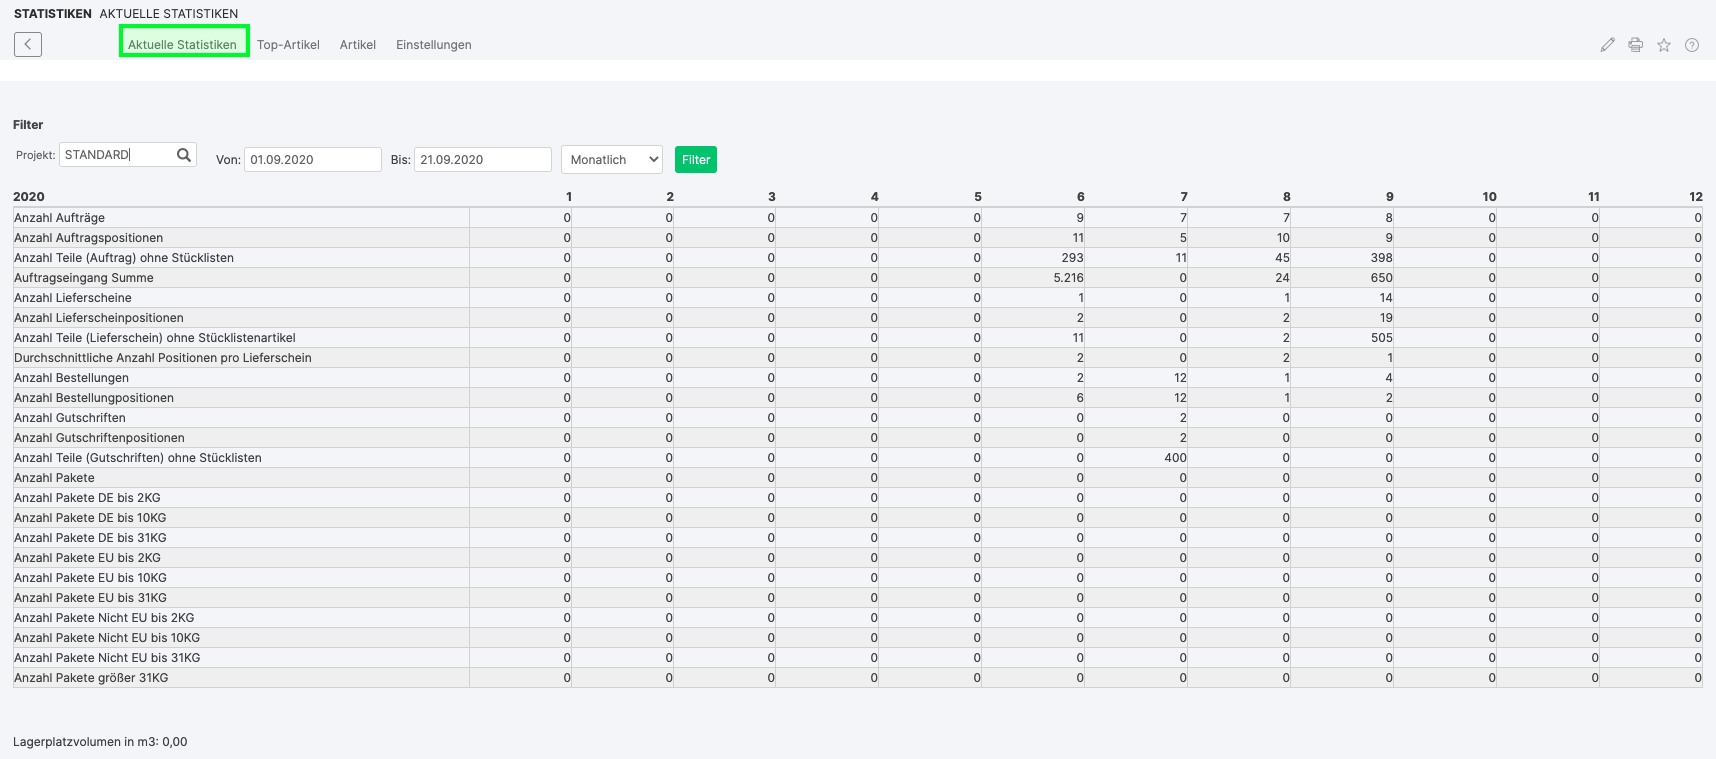The image size is (1716, 759).
Task: Select the Aktuelle Statistiken tab
Action: [183, 45]
